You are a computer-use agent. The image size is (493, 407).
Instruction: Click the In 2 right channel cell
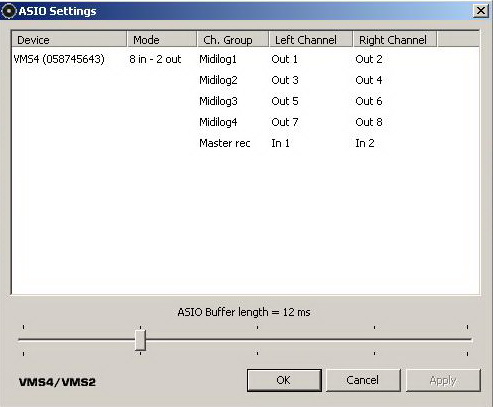click(x=365, y=143)
